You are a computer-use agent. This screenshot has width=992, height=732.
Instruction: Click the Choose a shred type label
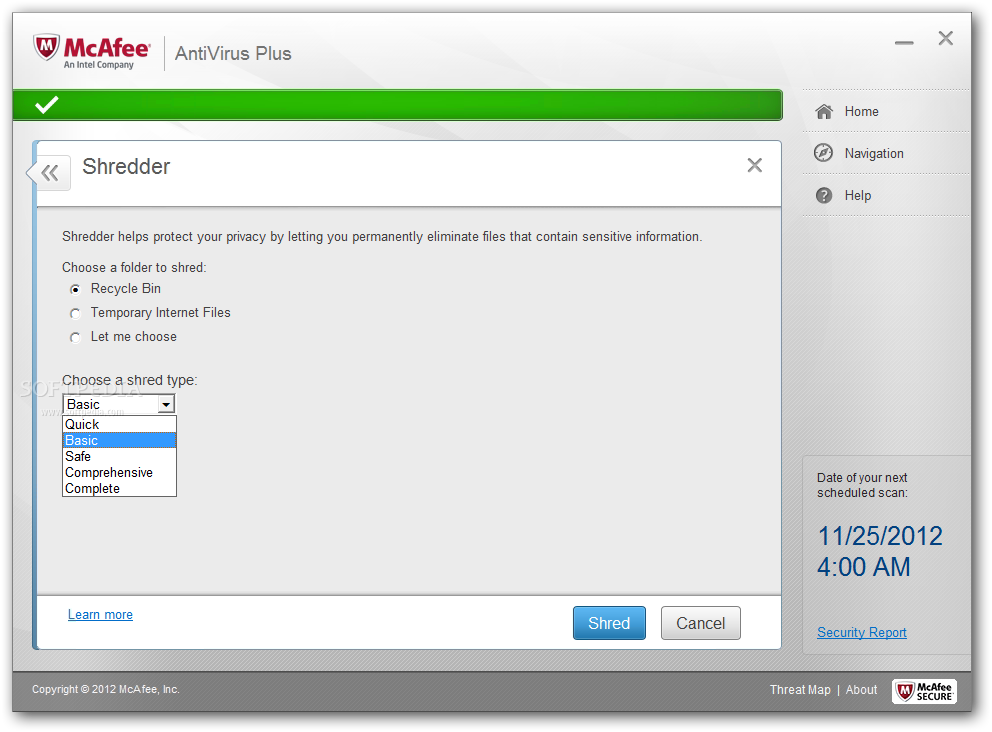130,380
